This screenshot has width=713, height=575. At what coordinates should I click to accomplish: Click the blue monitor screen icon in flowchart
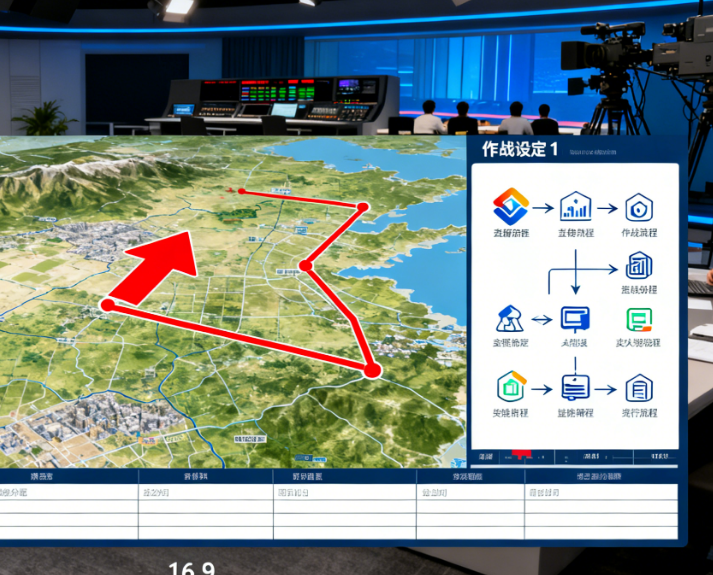pyautogui.click(x=575, y=319)
